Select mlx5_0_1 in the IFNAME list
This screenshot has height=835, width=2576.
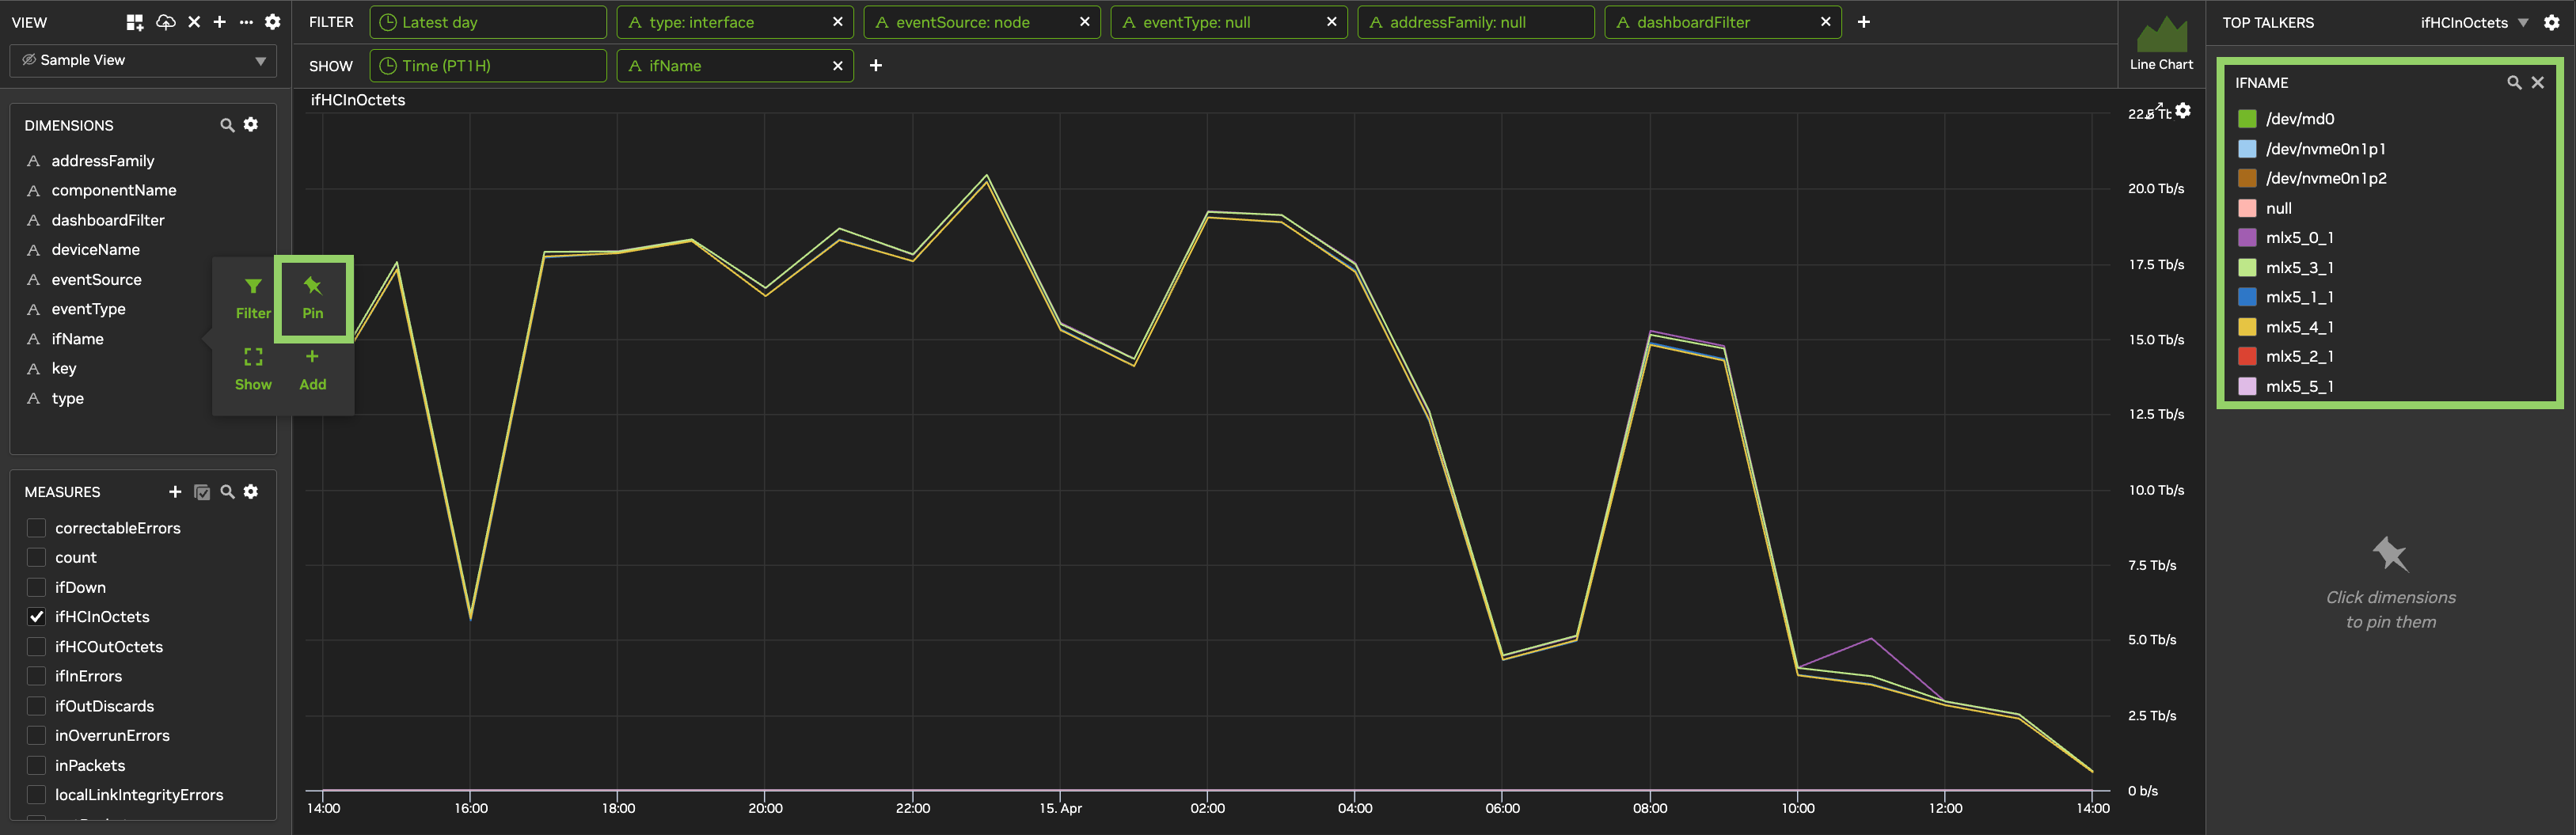[2299, 238]
